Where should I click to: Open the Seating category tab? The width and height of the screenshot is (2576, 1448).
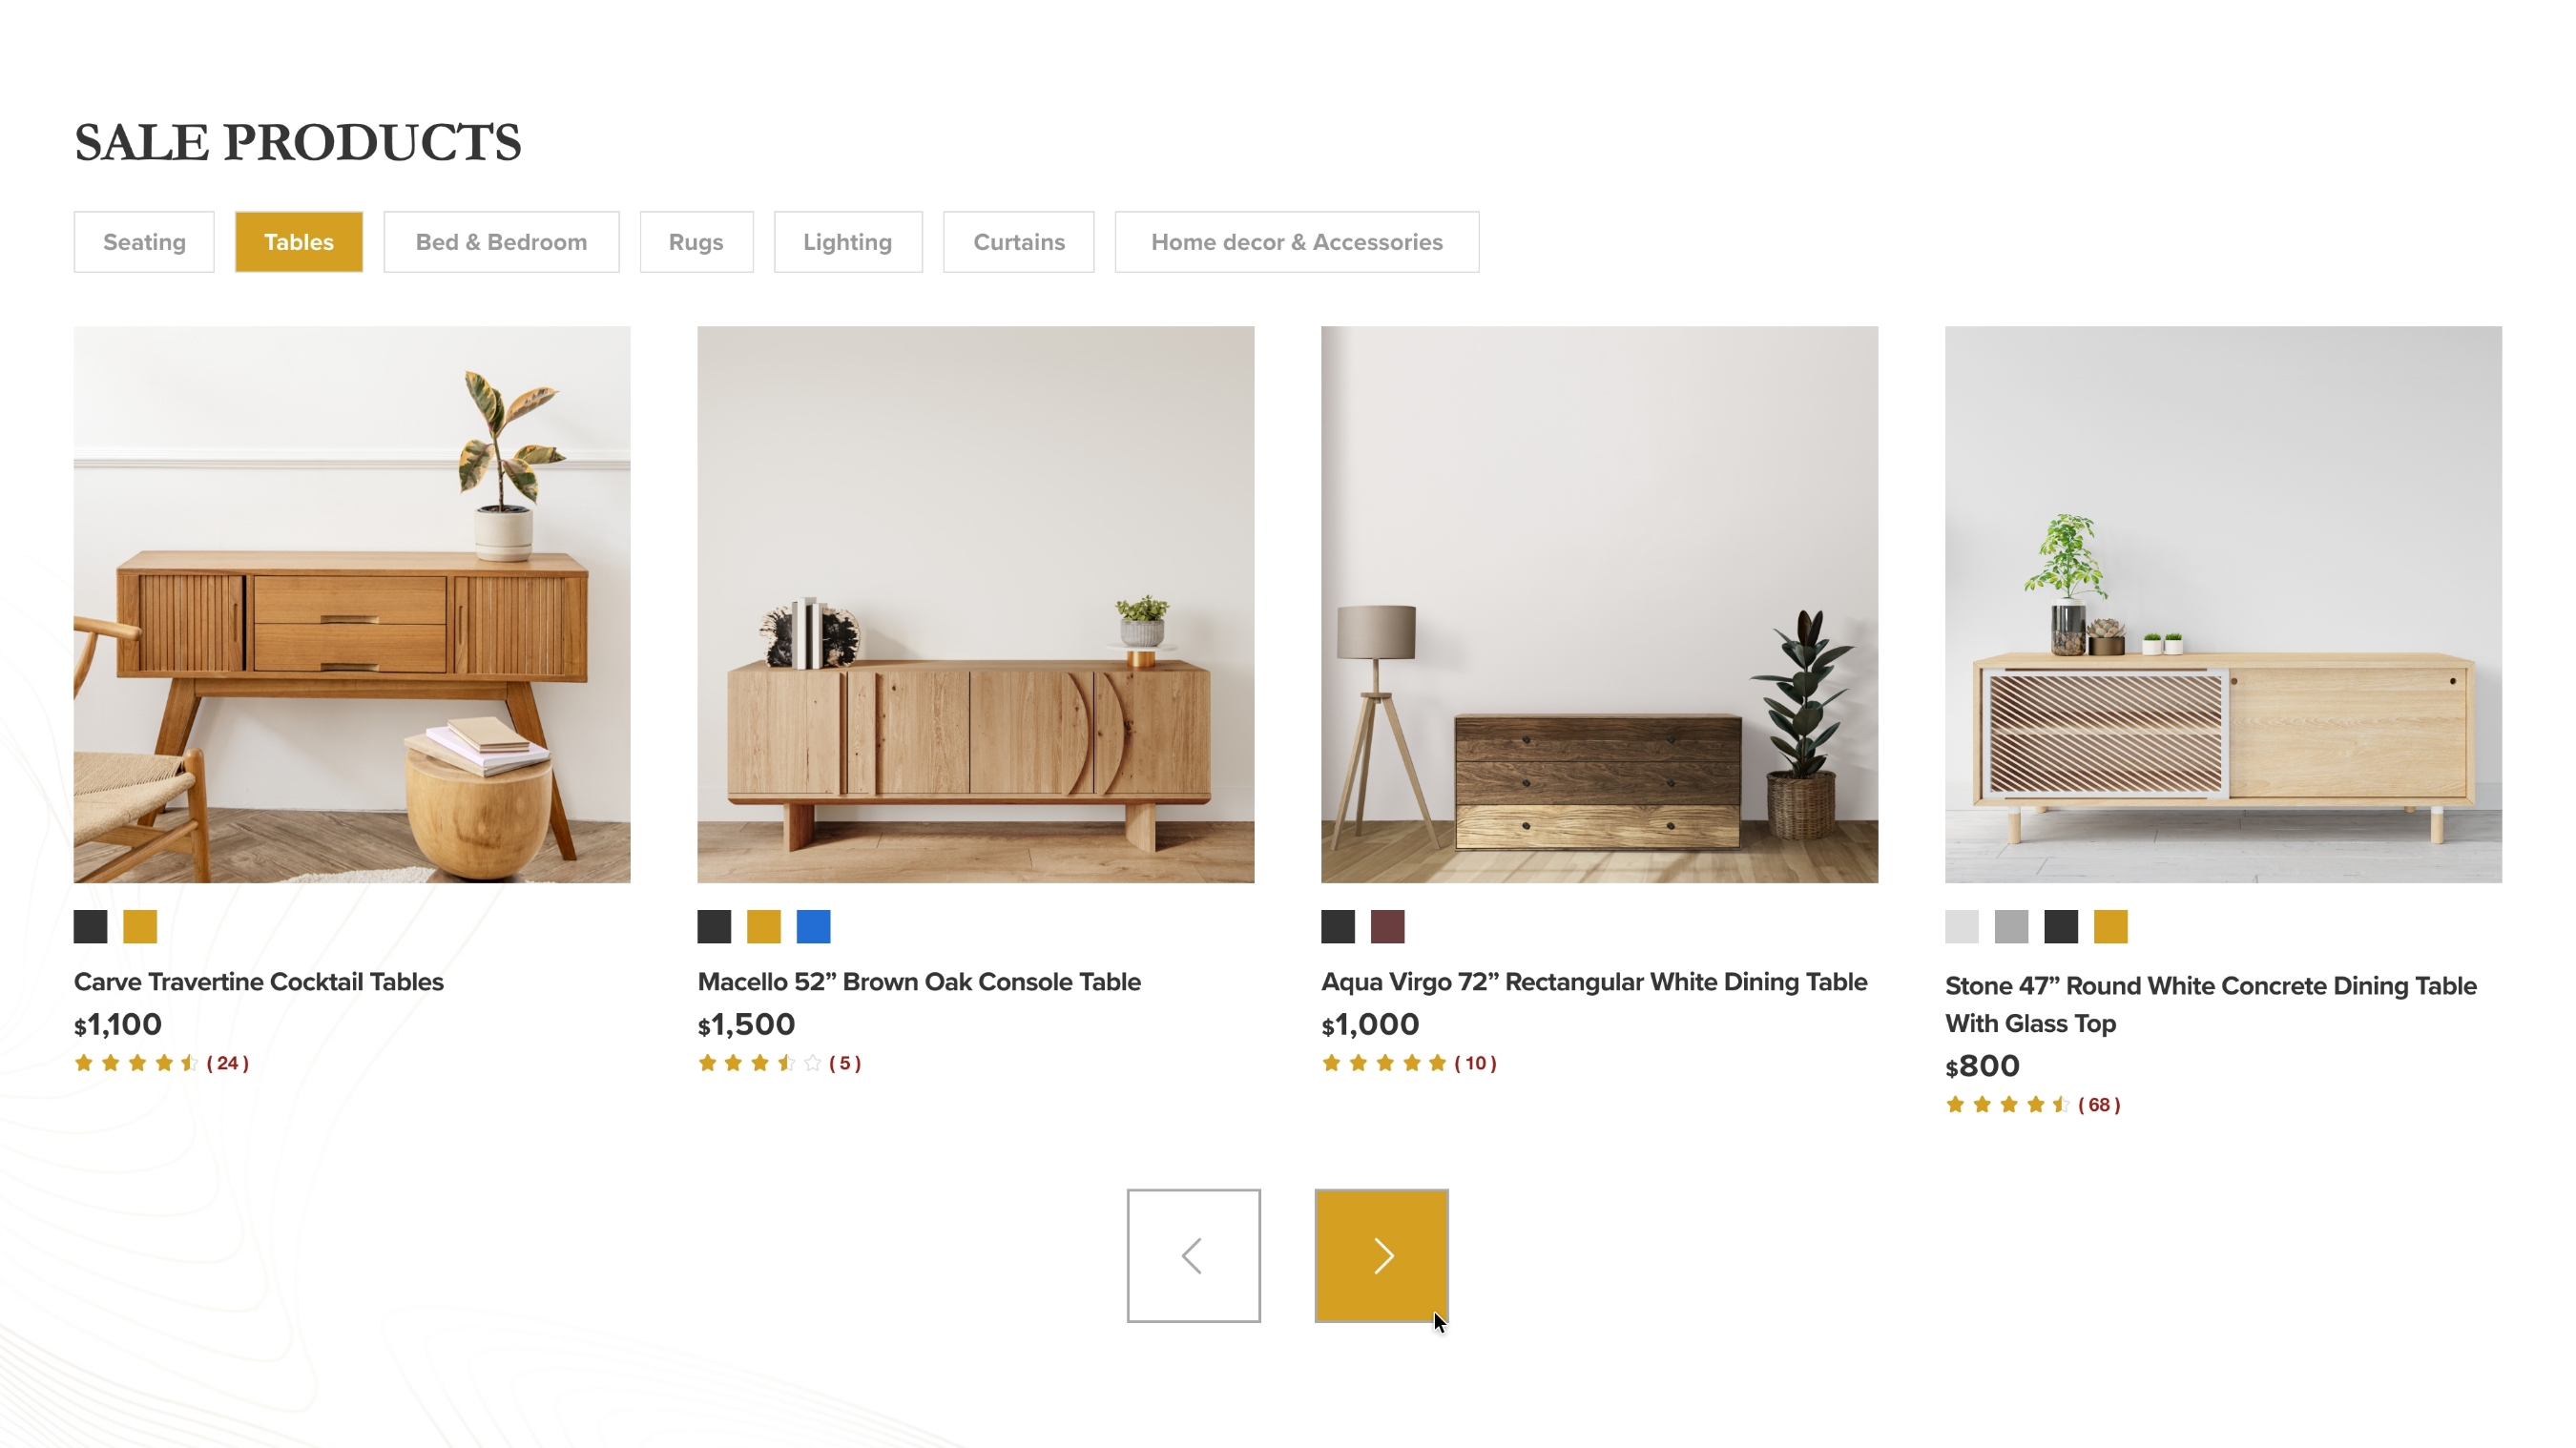click(x=144, y=242)
